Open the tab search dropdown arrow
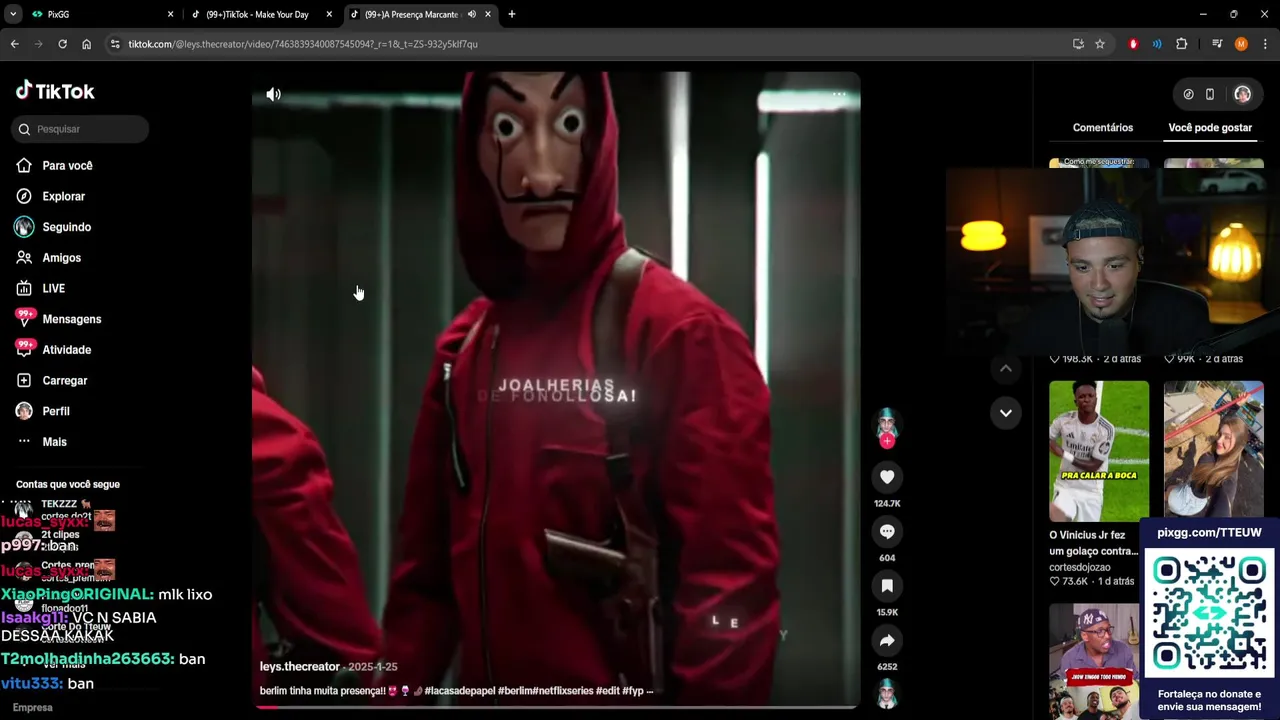This screenshot has width=1280, height=720. pos(13,14)
